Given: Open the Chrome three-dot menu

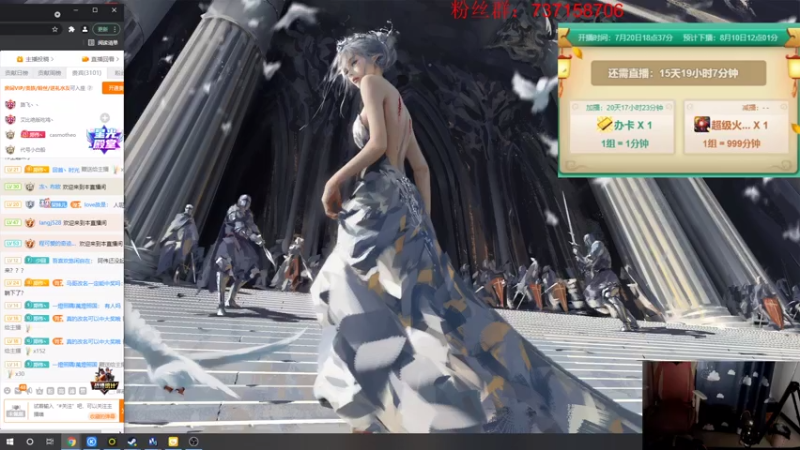Looking at the screenshot, I should (115, 30).
